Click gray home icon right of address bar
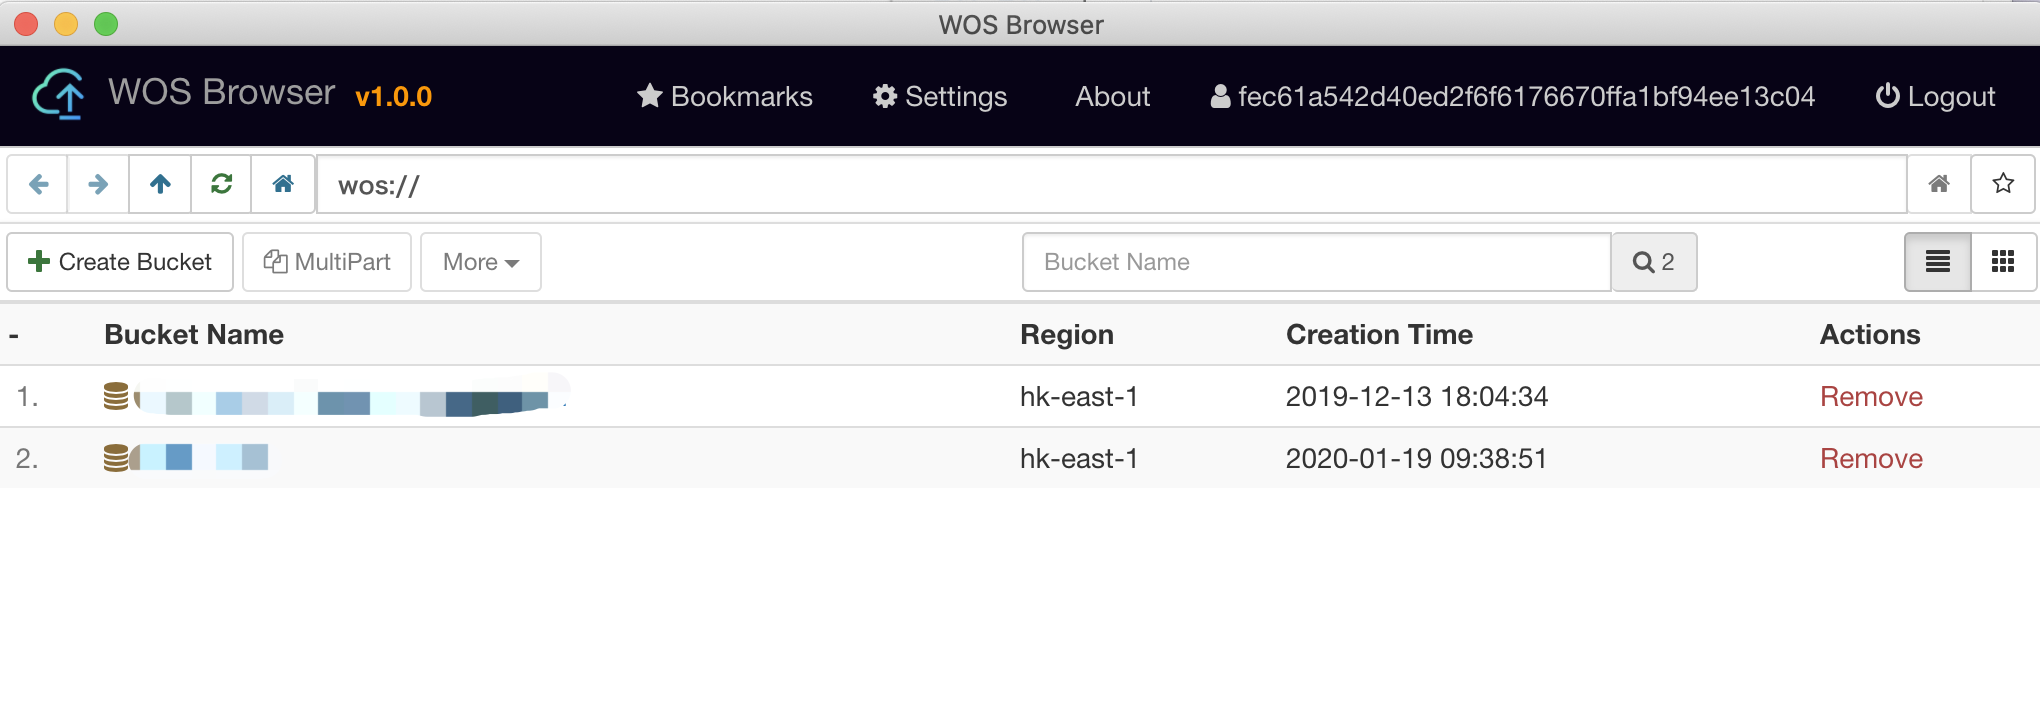This screenshot has width=2040, height=726. click(x=1939, y=184)
